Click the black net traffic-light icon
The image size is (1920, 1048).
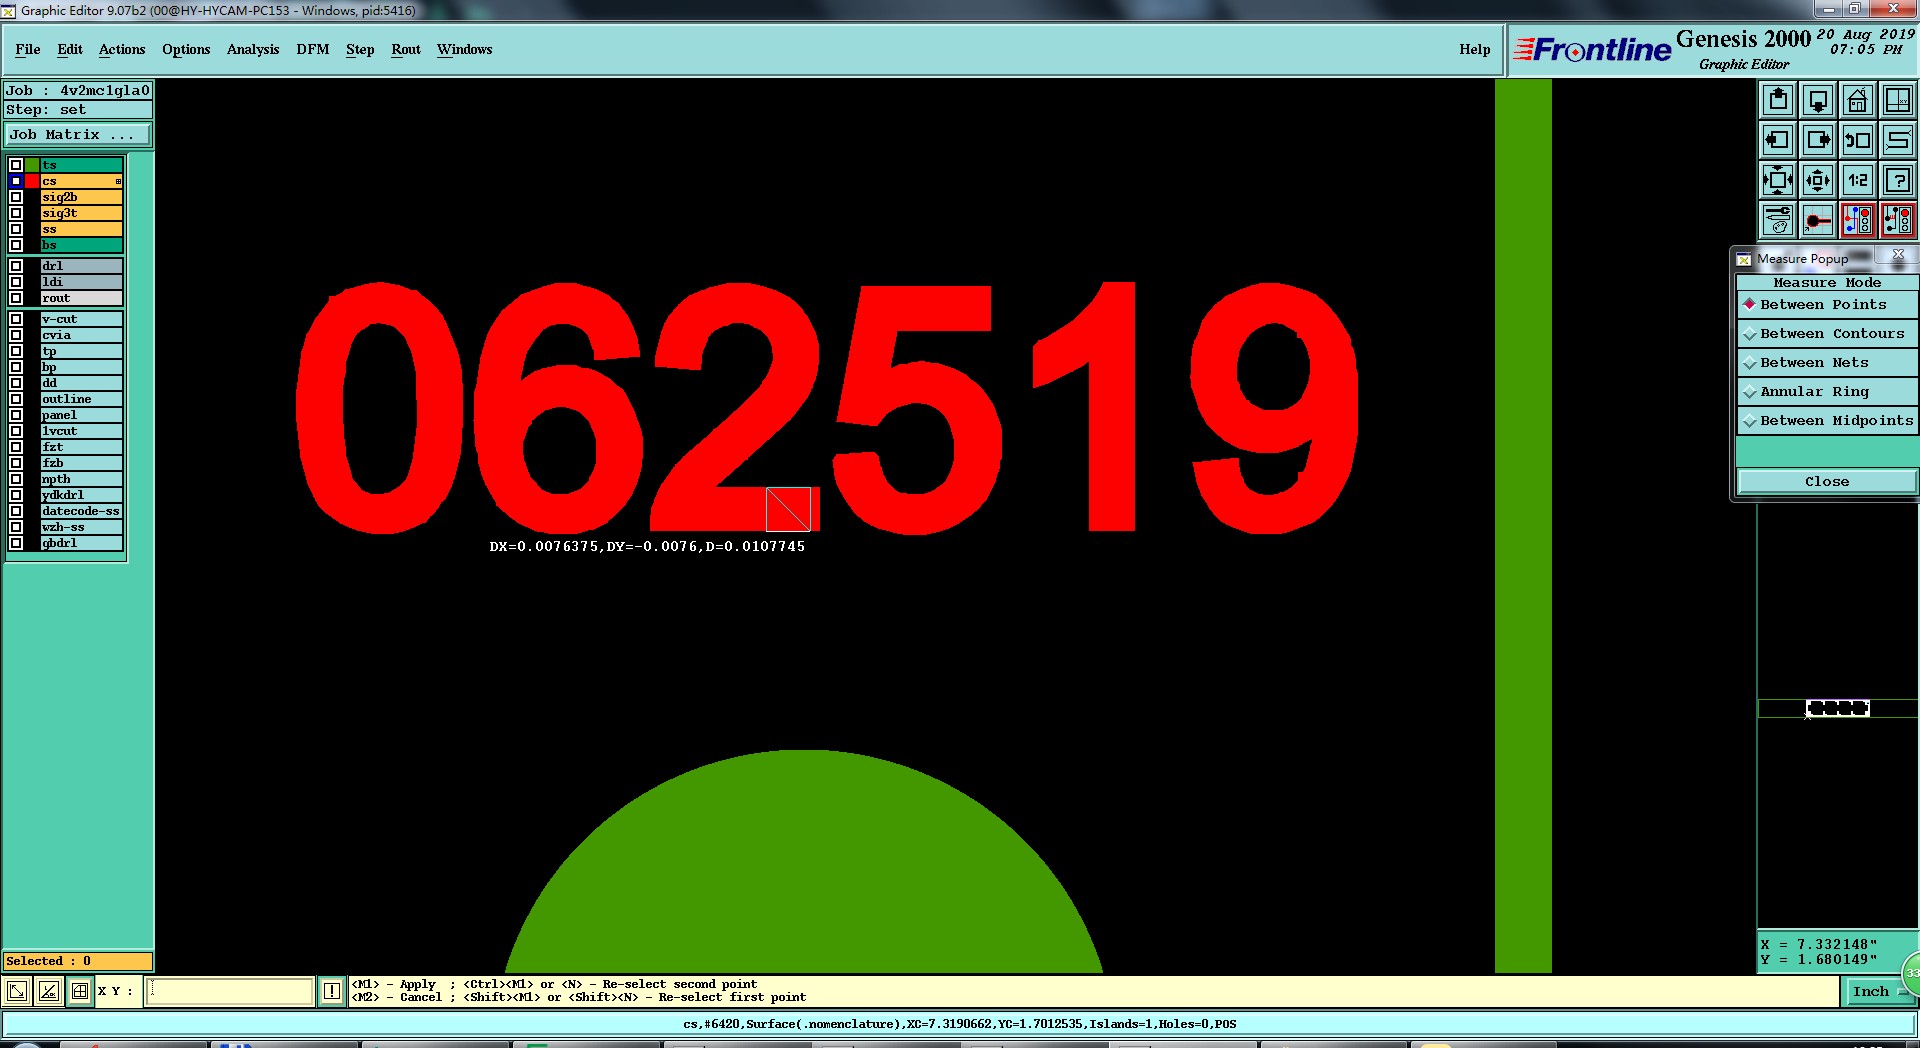[1898, 220]
